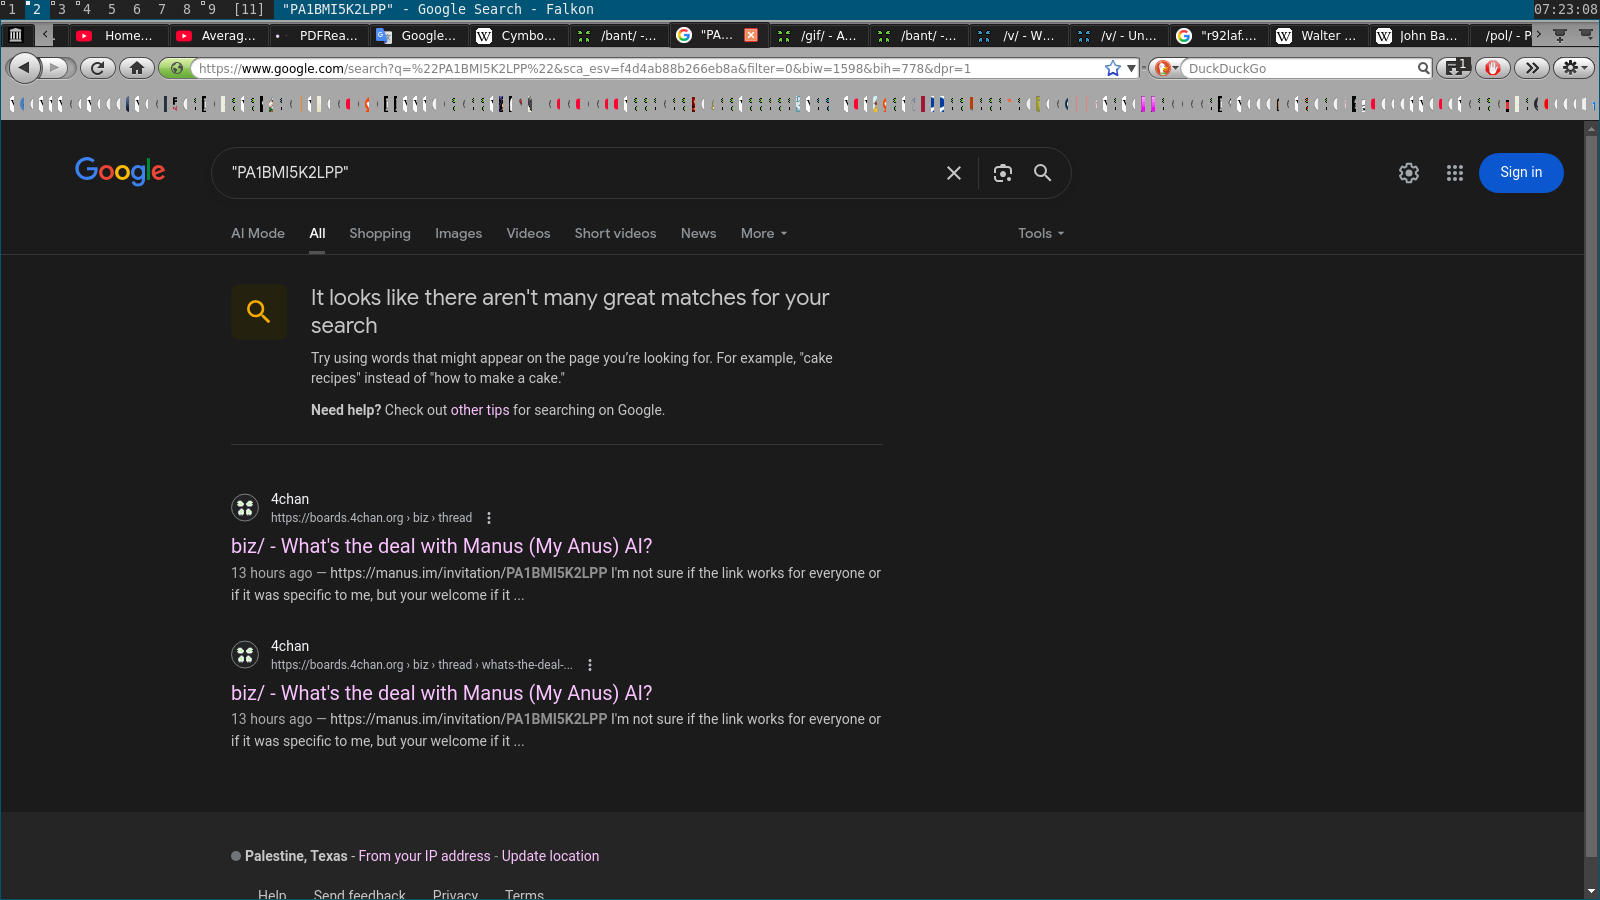
Task: Show Shopping results
Action: 380,233
